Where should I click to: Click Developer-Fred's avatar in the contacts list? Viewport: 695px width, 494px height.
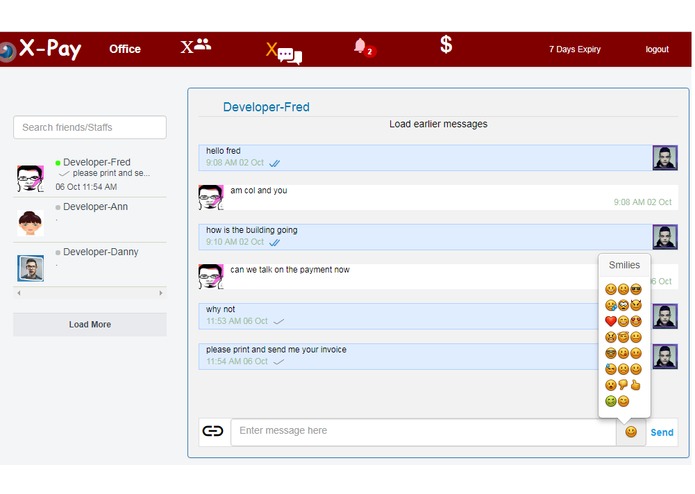[30, 179]
